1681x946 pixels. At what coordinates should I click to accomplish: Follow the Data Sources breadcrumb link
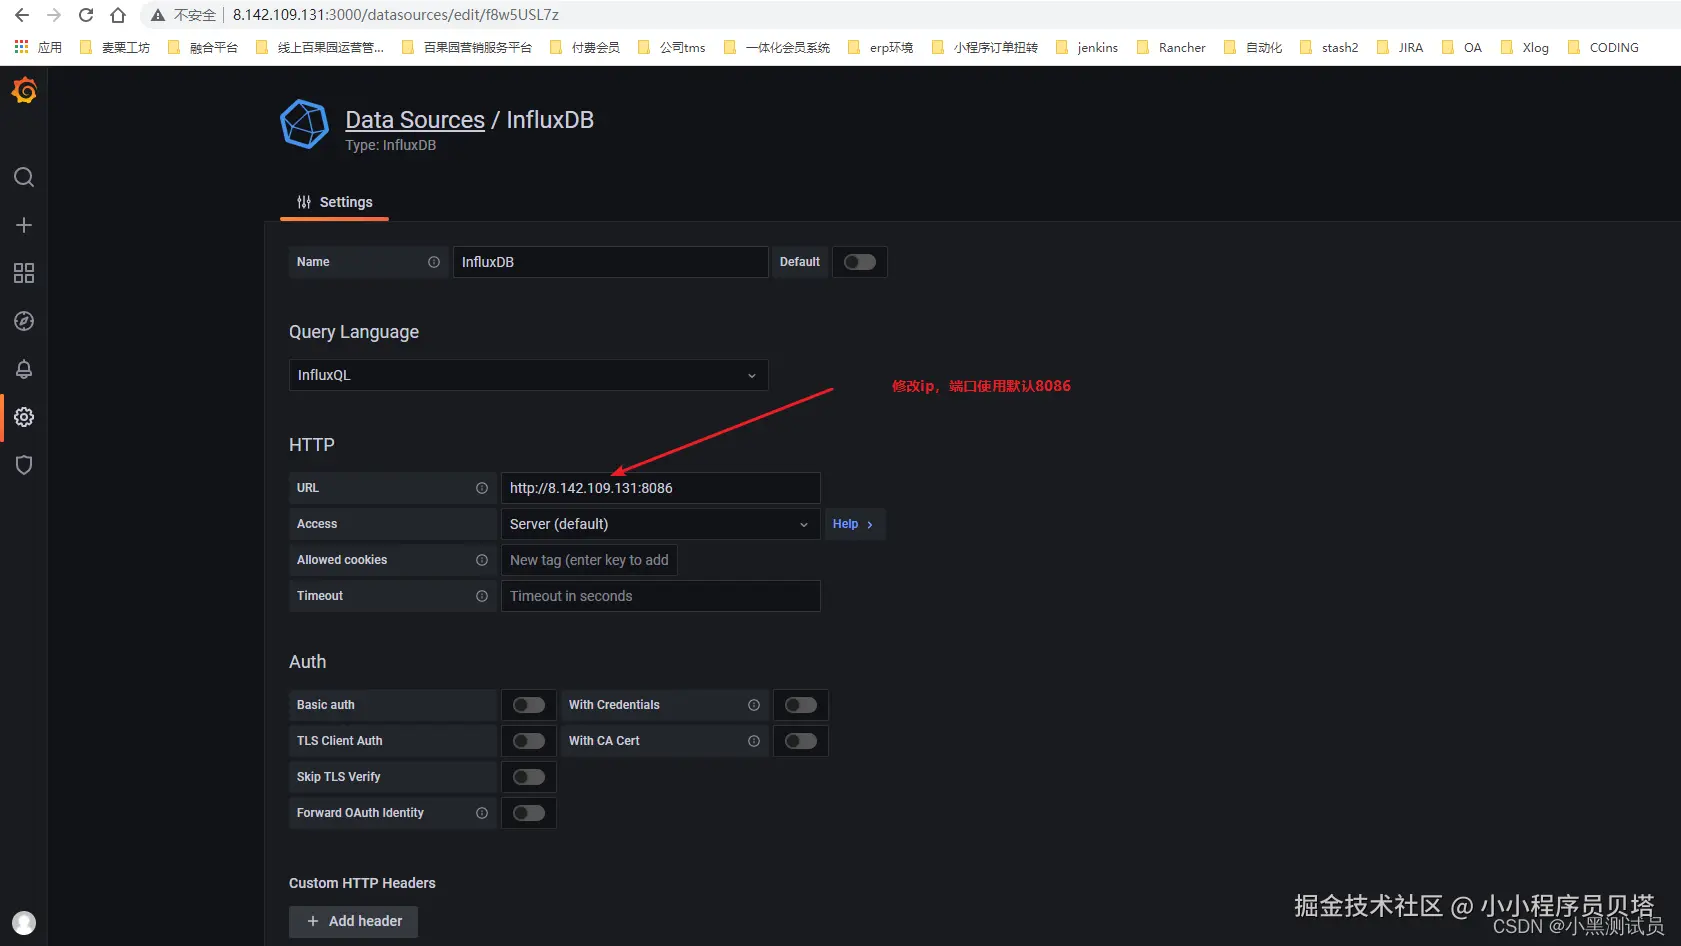(x=415, y=120)
